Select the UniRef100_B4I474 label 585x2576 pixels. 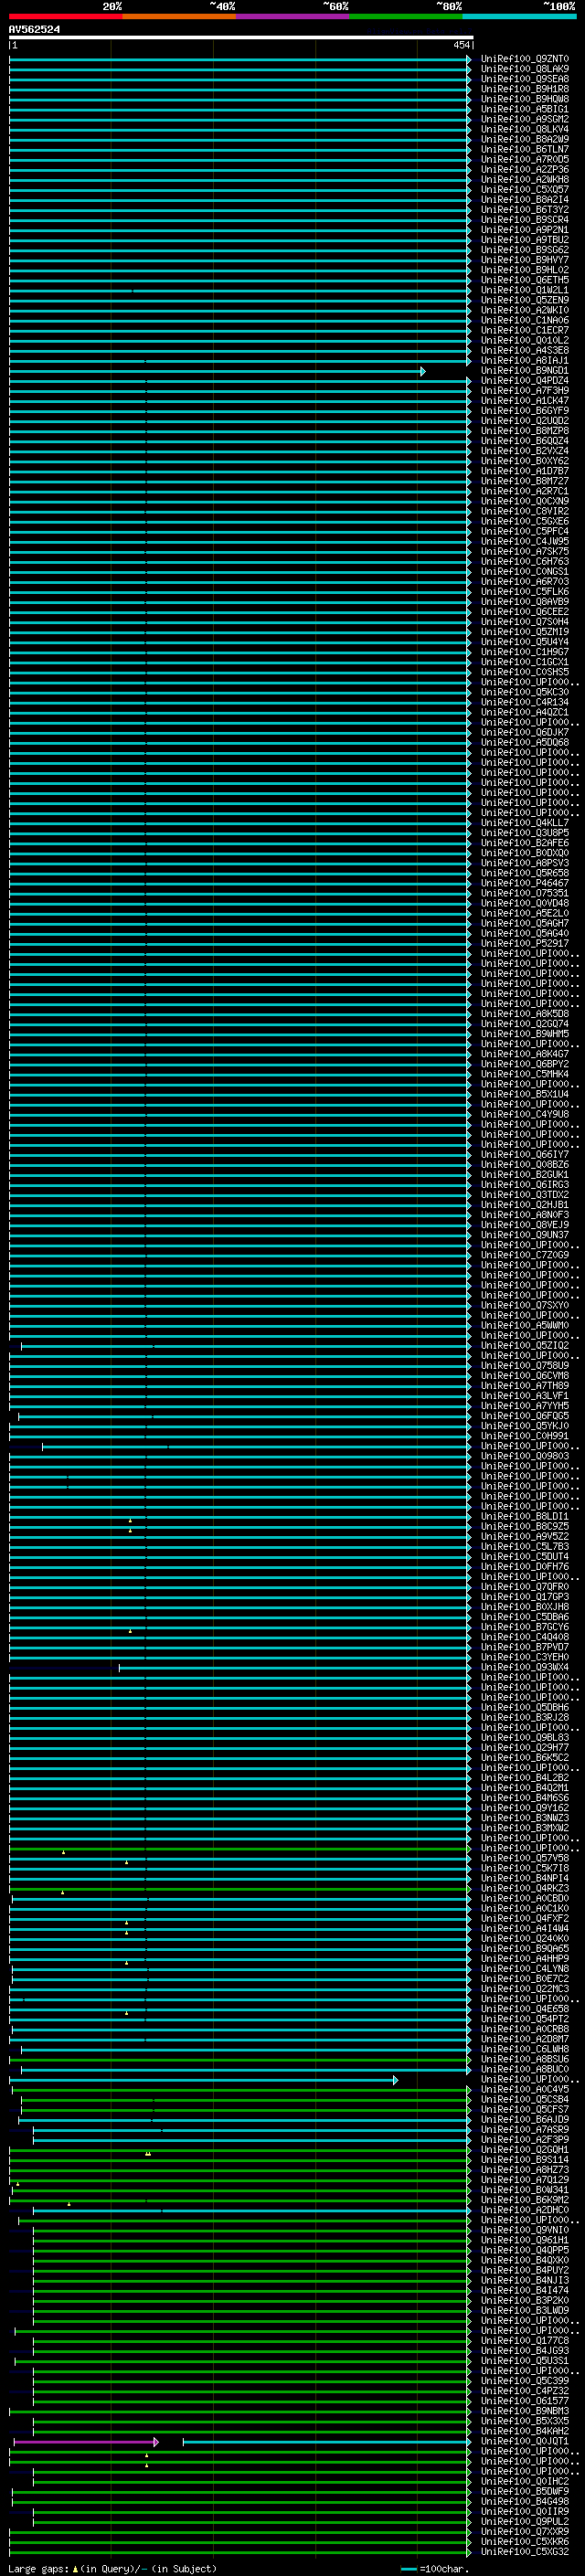525,2290
